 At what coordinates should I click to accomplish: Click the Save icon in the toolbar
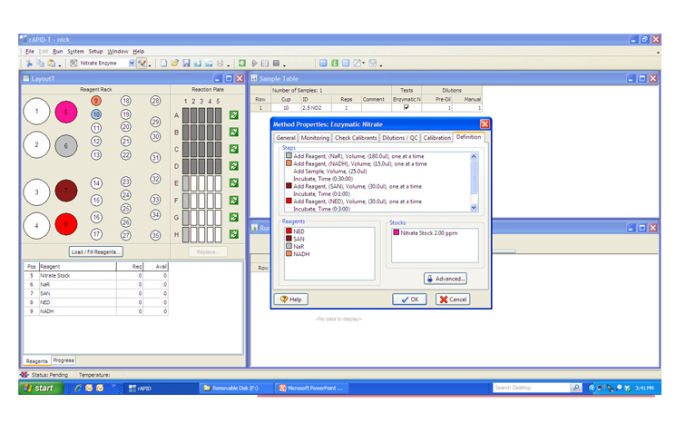coord(187,63)
